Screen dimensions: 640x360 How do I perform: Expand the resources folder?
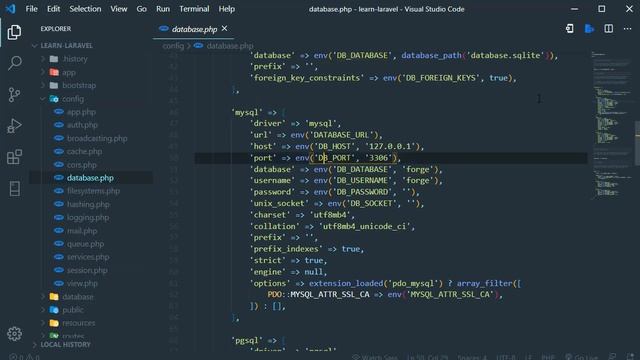click(x=78, y=323)
